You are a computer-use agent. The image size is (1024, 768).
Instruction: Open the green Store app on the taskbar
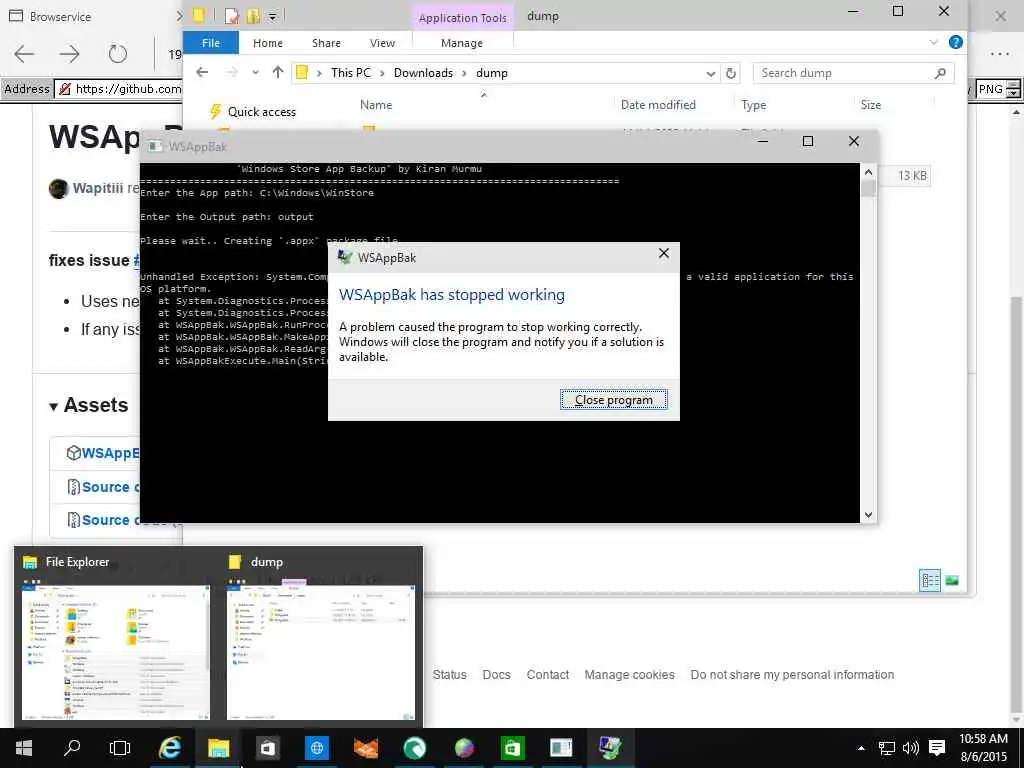pos(512,748)
